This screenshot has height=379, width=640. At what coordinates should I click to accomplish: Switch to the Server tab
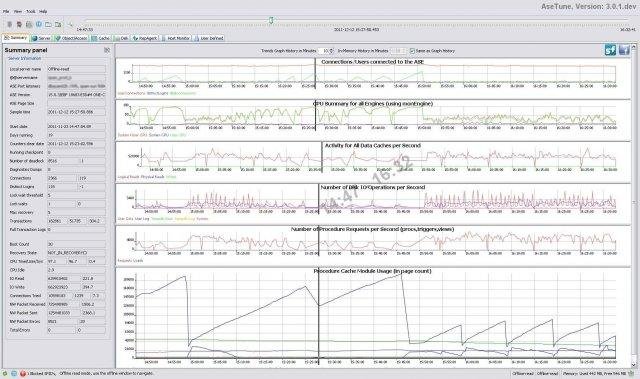pos(41,38)
